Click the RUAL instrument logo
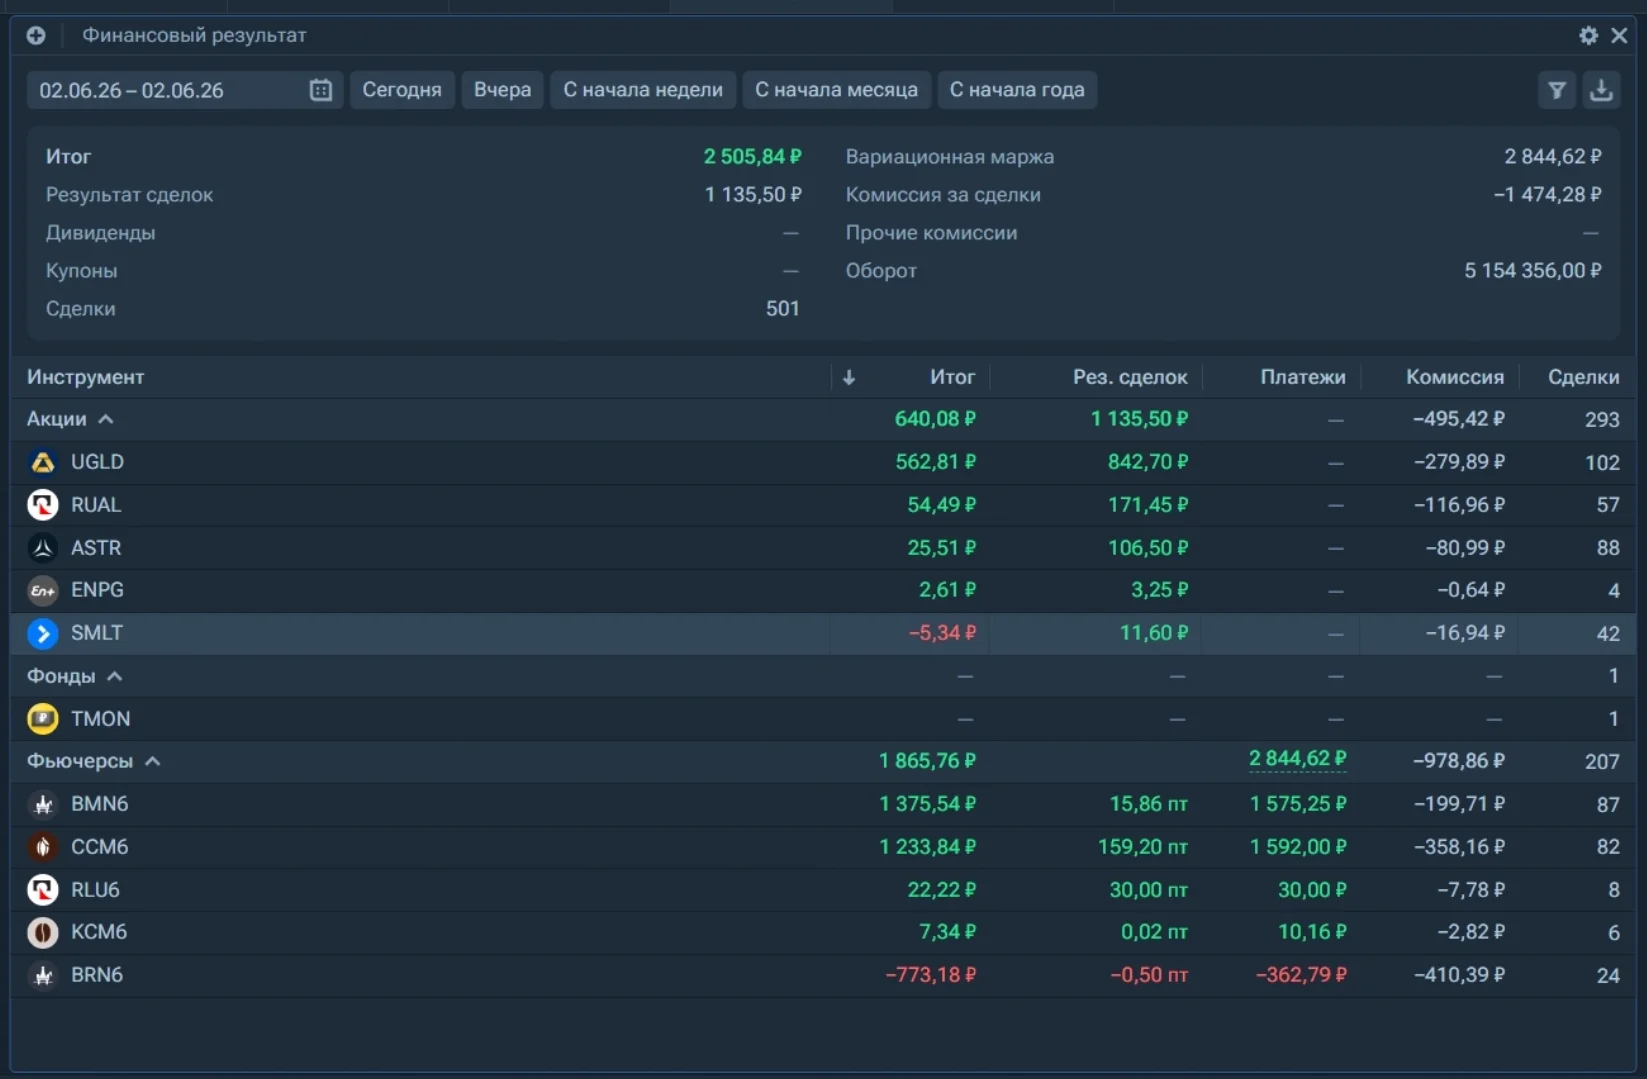 [x=42, y=505]
